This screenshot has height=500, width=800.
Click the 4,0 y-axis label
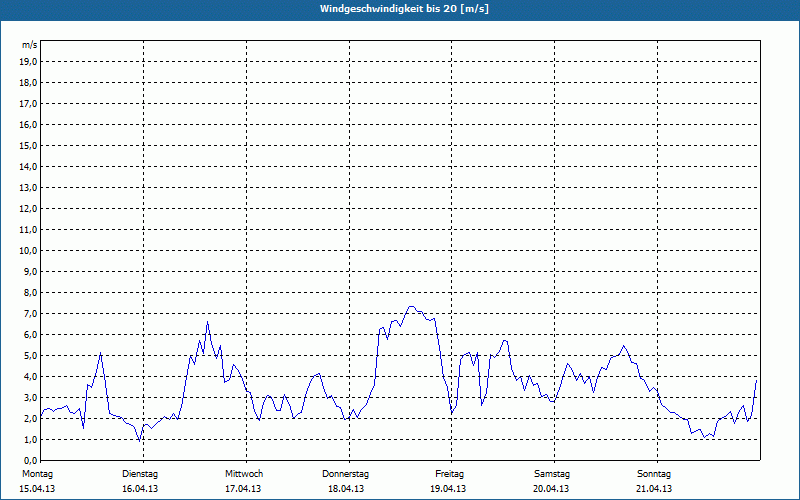30,377
